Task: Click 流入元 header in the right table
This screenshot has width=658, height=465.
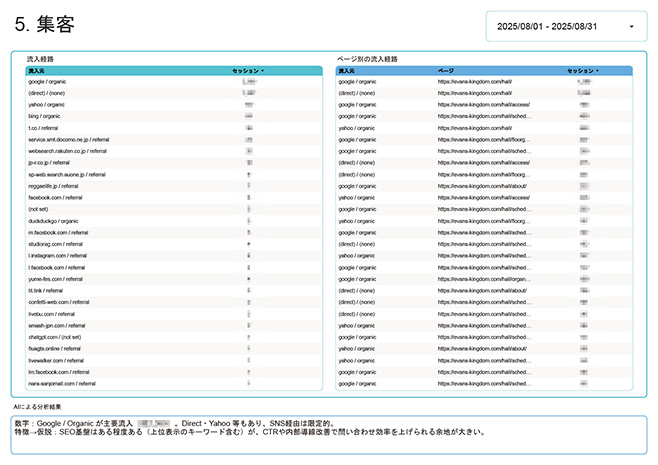Action: point(347,71)
